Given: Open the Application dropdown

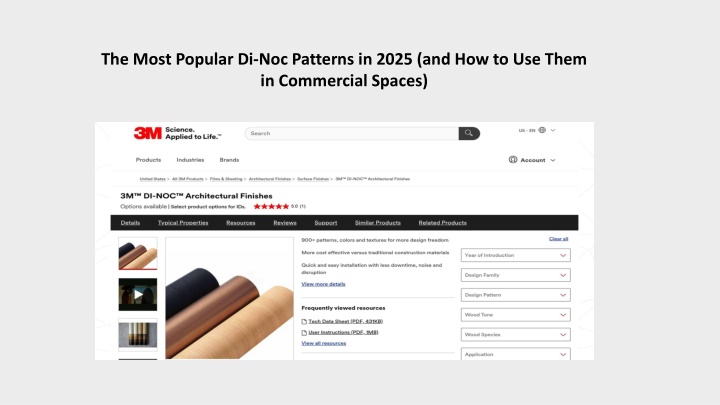Looking at the screenshot, I should pos(516,354).
